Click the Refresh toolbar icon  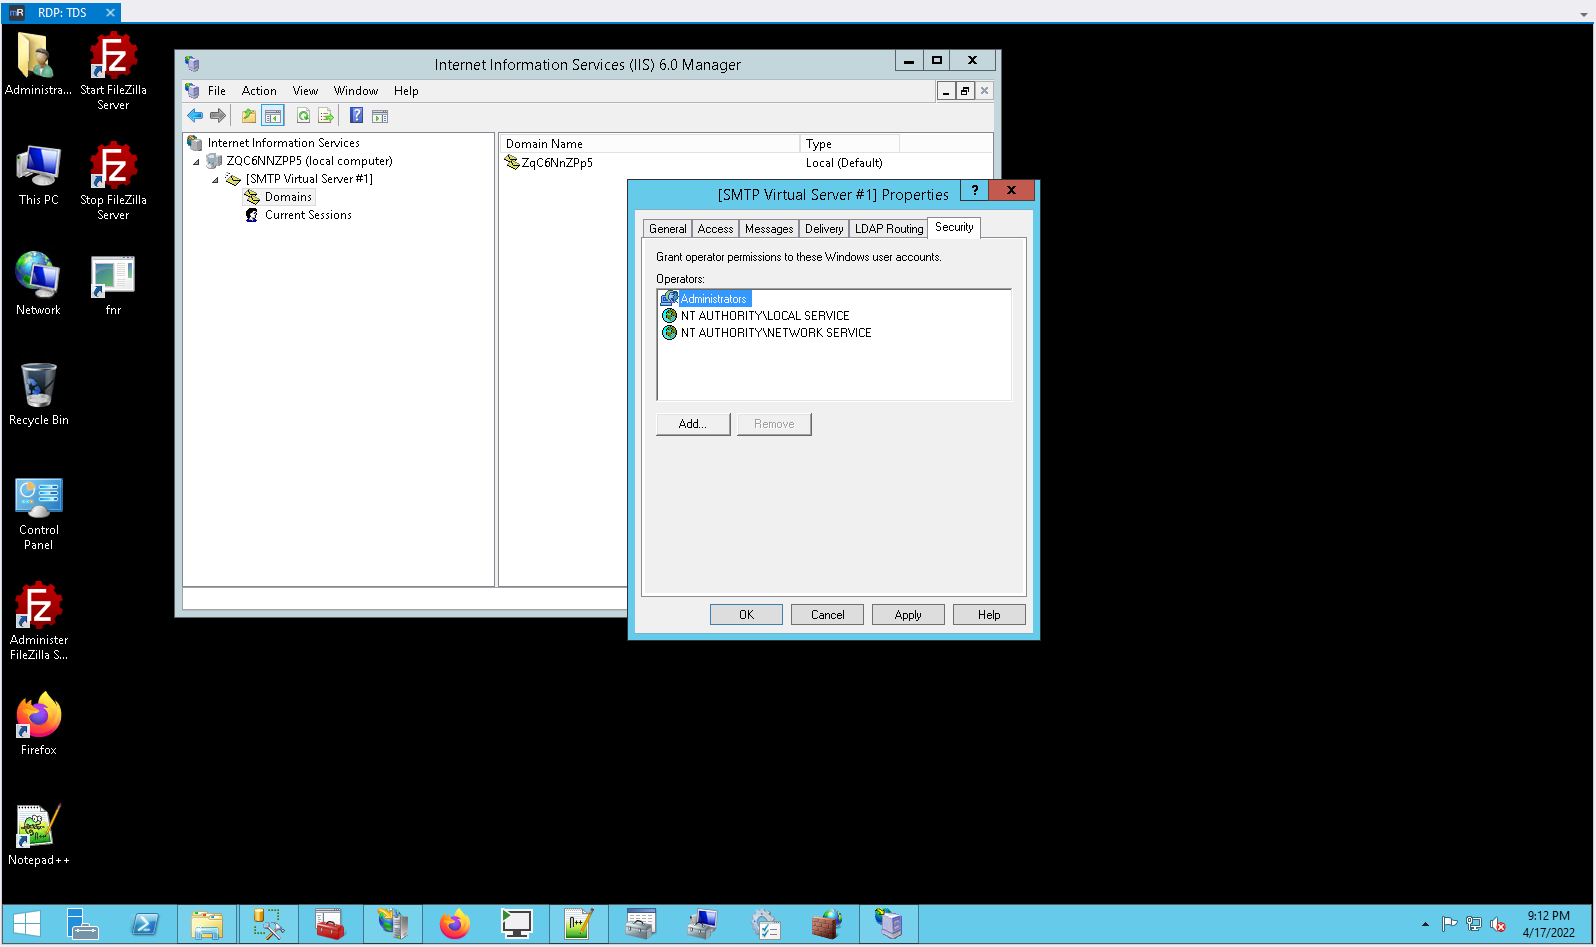click(x=303, y=116)
